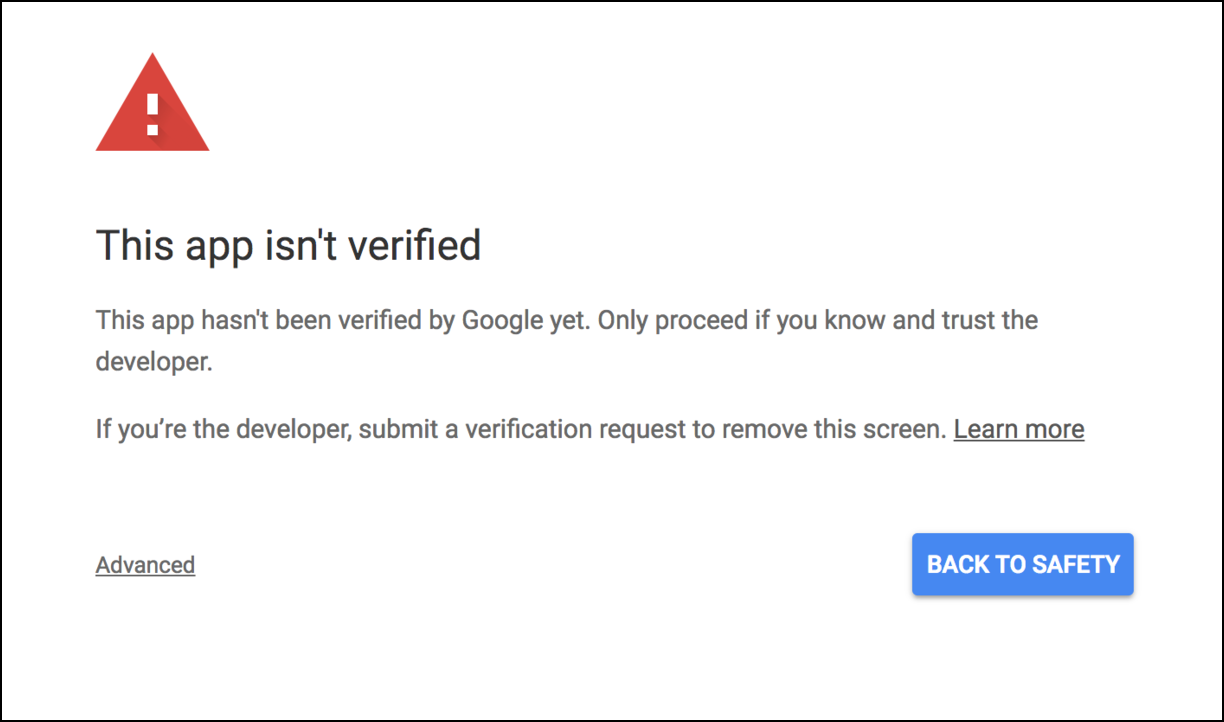Select the white exclamation mark in the triangle
The height and width of the screenshot is (722, 1224).
[152, 114]
